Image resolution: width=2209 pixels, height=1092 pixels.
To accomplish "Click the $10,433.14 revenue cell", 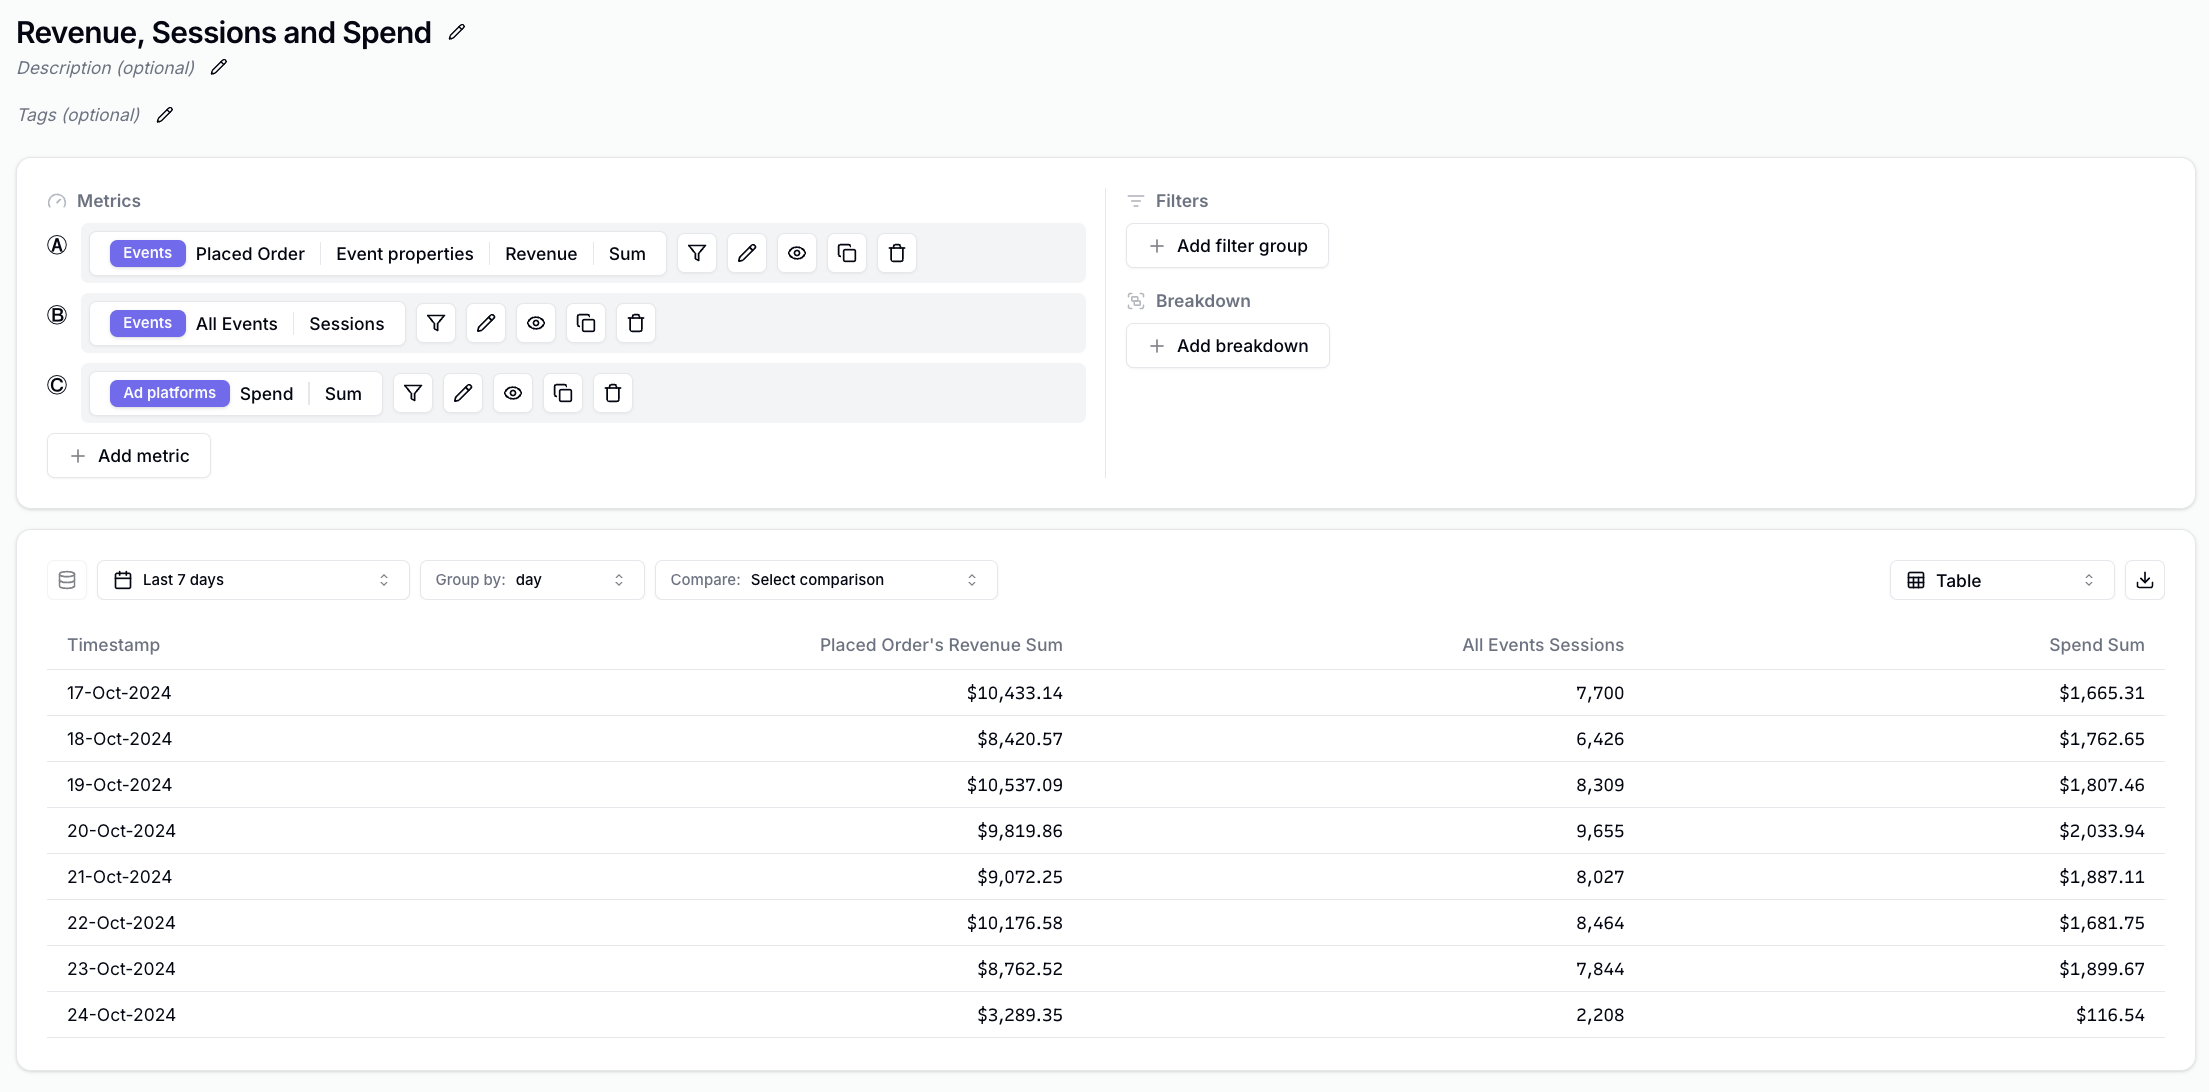I will [x=1015, y=693].
